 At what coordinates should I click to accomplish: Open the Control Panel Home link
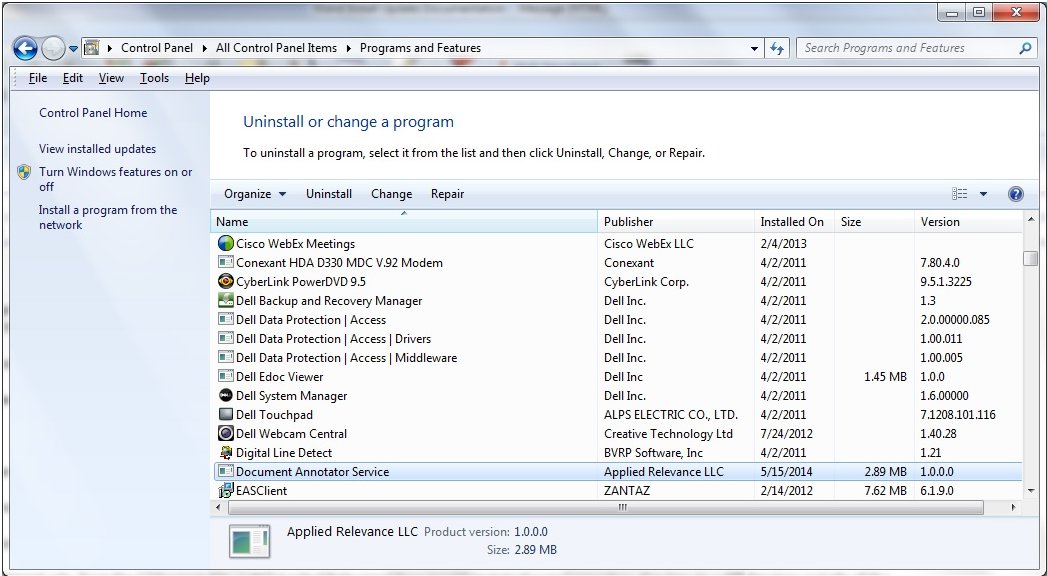point(93,113)
